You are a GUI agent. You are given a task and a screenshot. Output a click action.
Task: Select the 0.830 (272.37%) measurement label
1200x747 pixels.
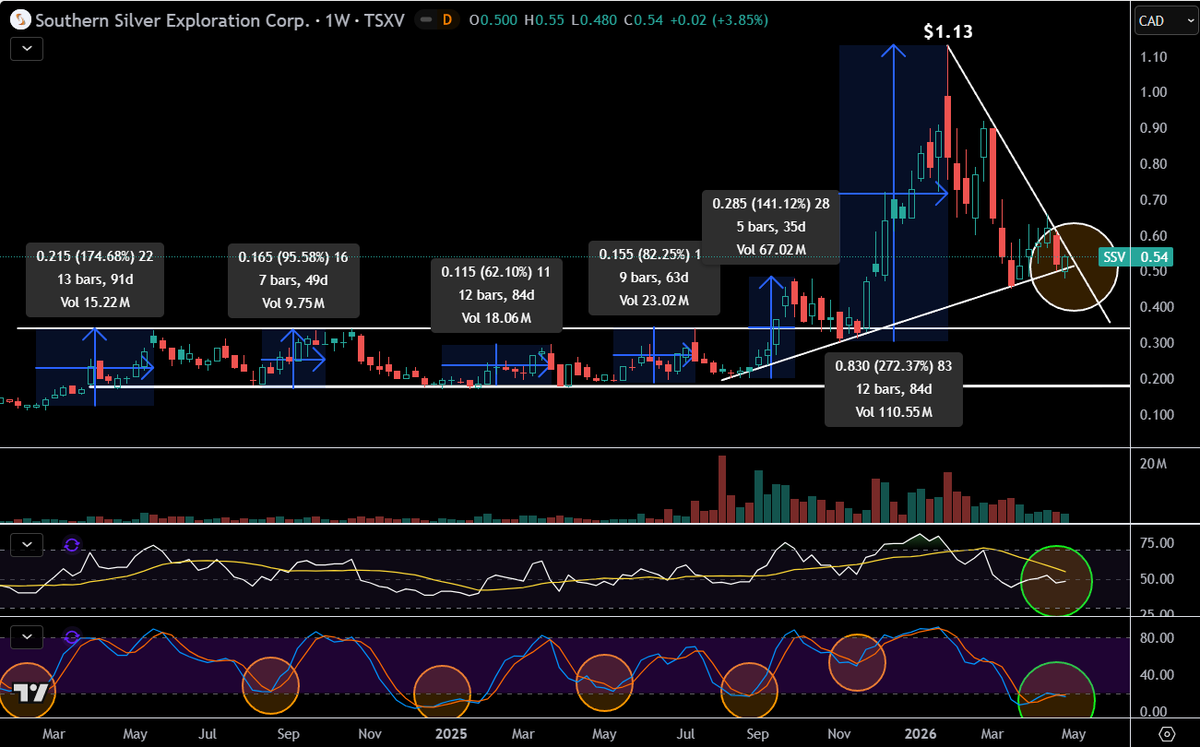tap(893, 389)
